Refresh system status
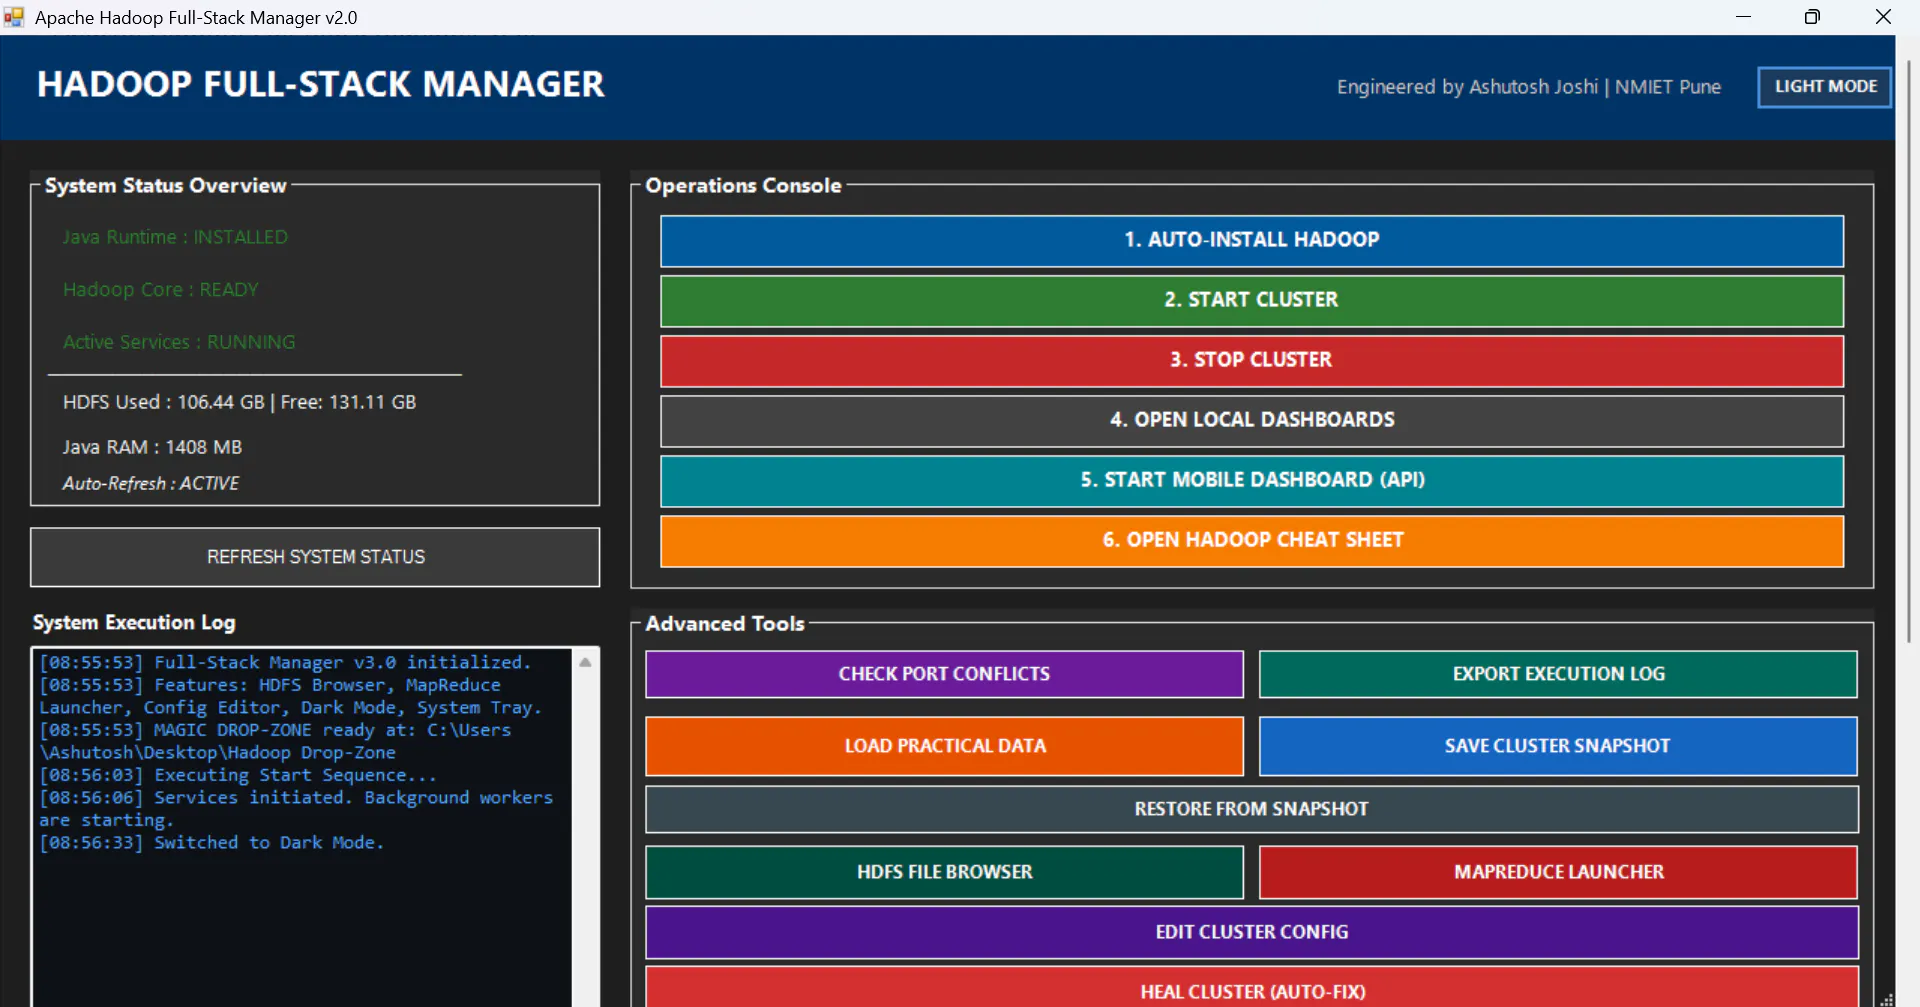This screenshot has height=1007, width=1920. tap(315, 557)
